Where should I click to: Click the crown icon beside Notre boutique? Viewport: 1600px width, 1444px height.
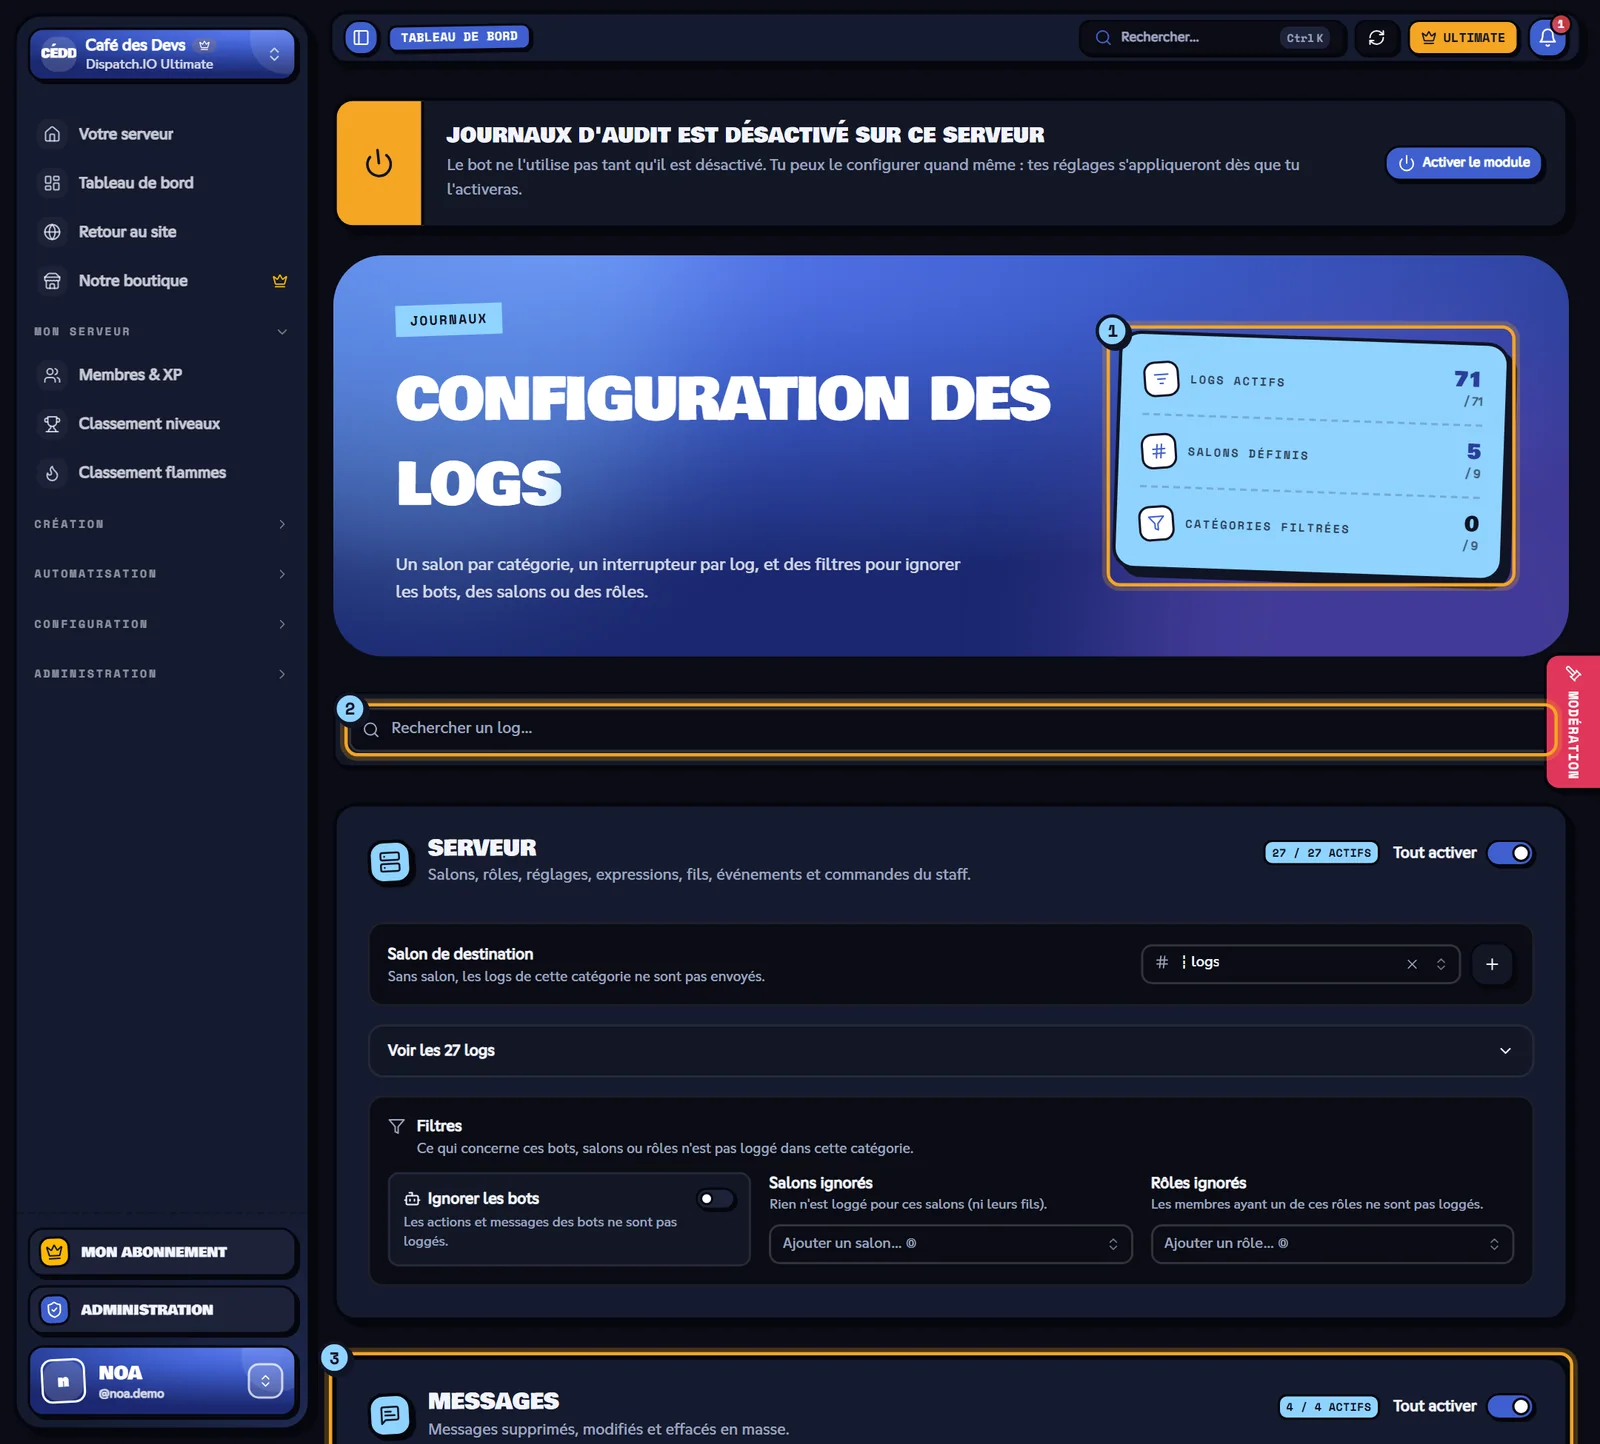tap(280, 281)
